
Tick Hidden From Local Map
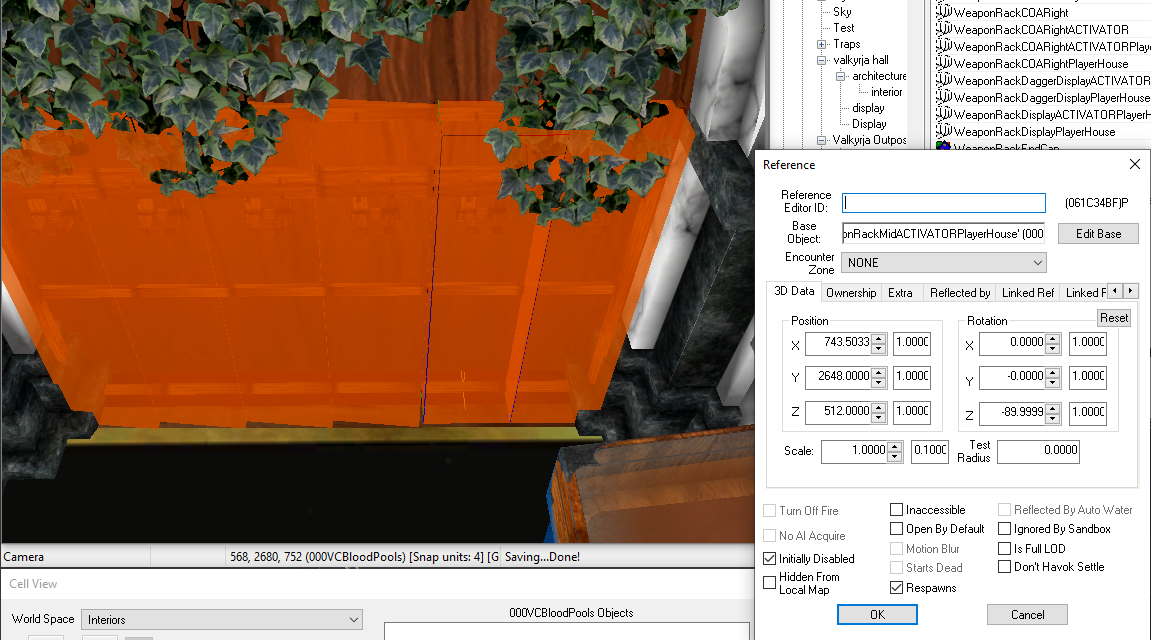tap(769, 583)
